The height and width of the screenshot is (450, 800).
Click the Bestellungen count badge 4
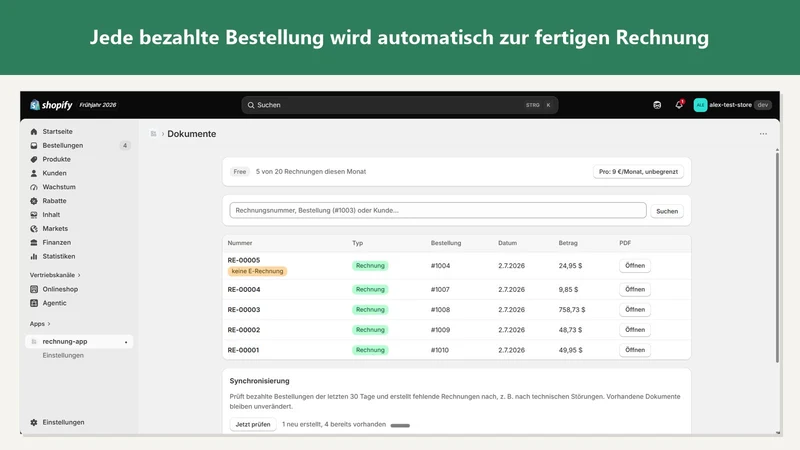point(125,145)
